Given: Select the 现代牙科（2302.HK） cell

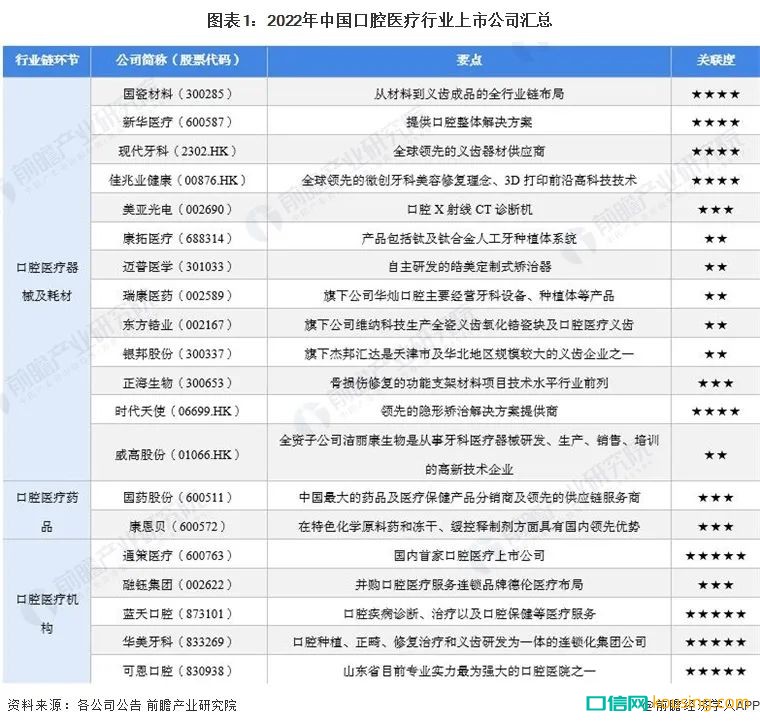Looking at the screenshot, I should point(178,151).
